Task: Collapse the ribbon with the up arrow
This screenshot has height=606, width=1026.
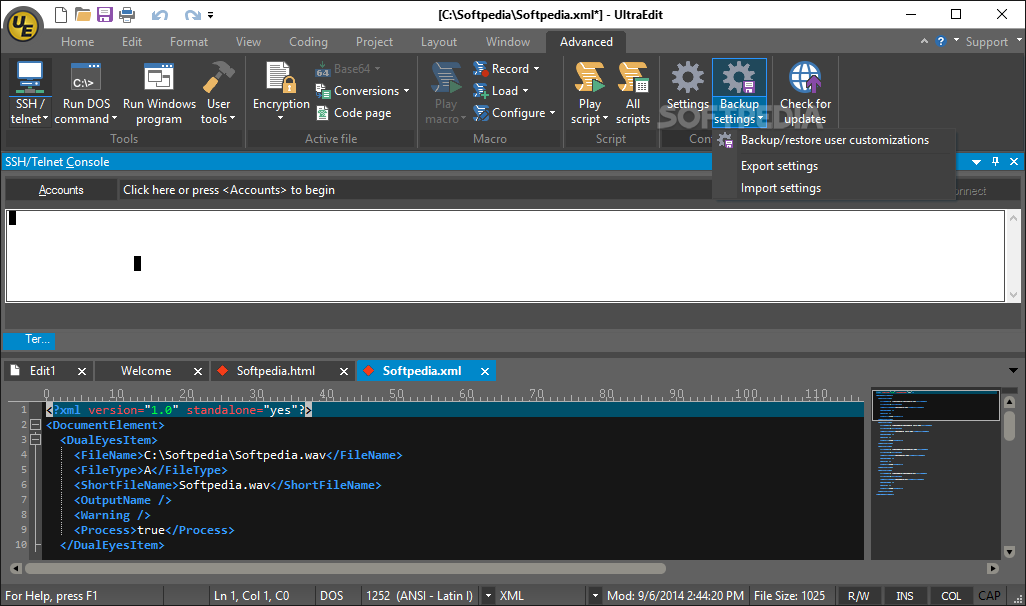Action: [x=924, y=41]
